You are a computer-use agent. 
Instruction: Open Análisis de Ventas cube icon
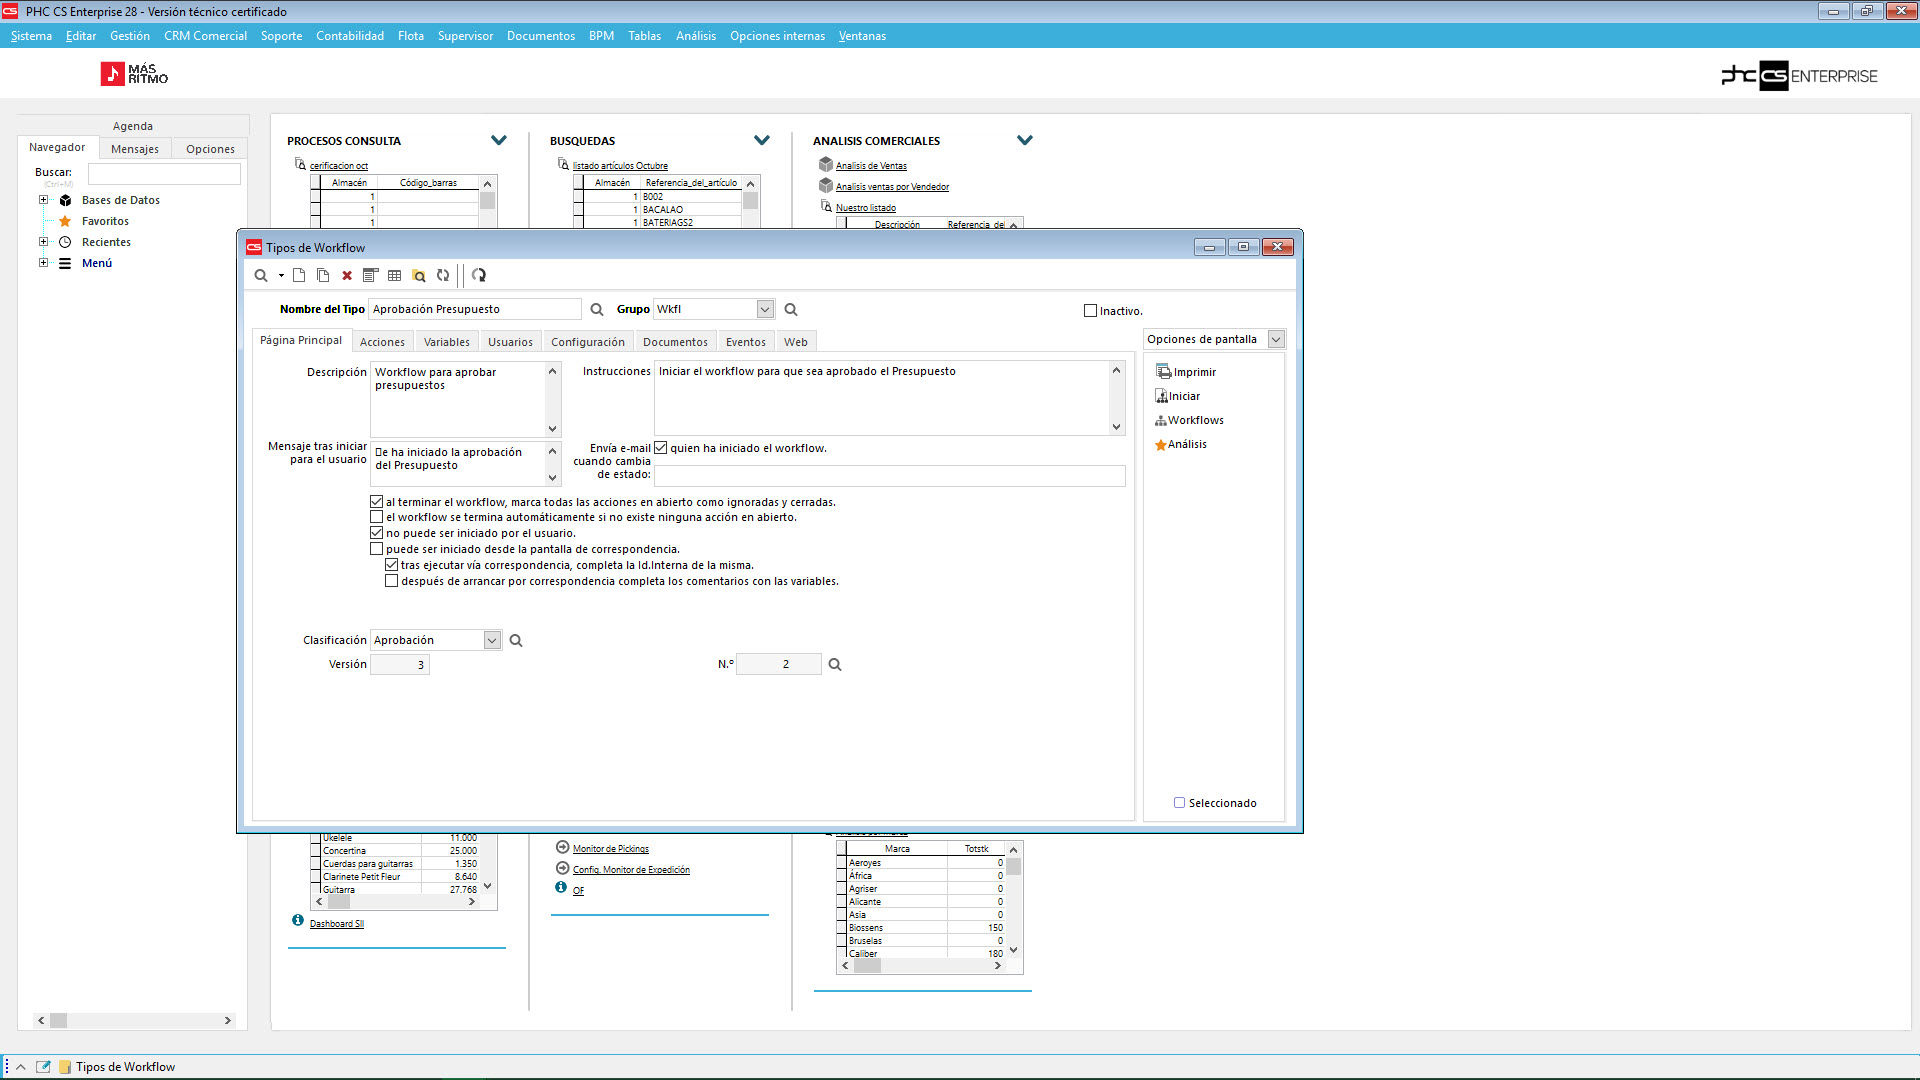(826, 164)
